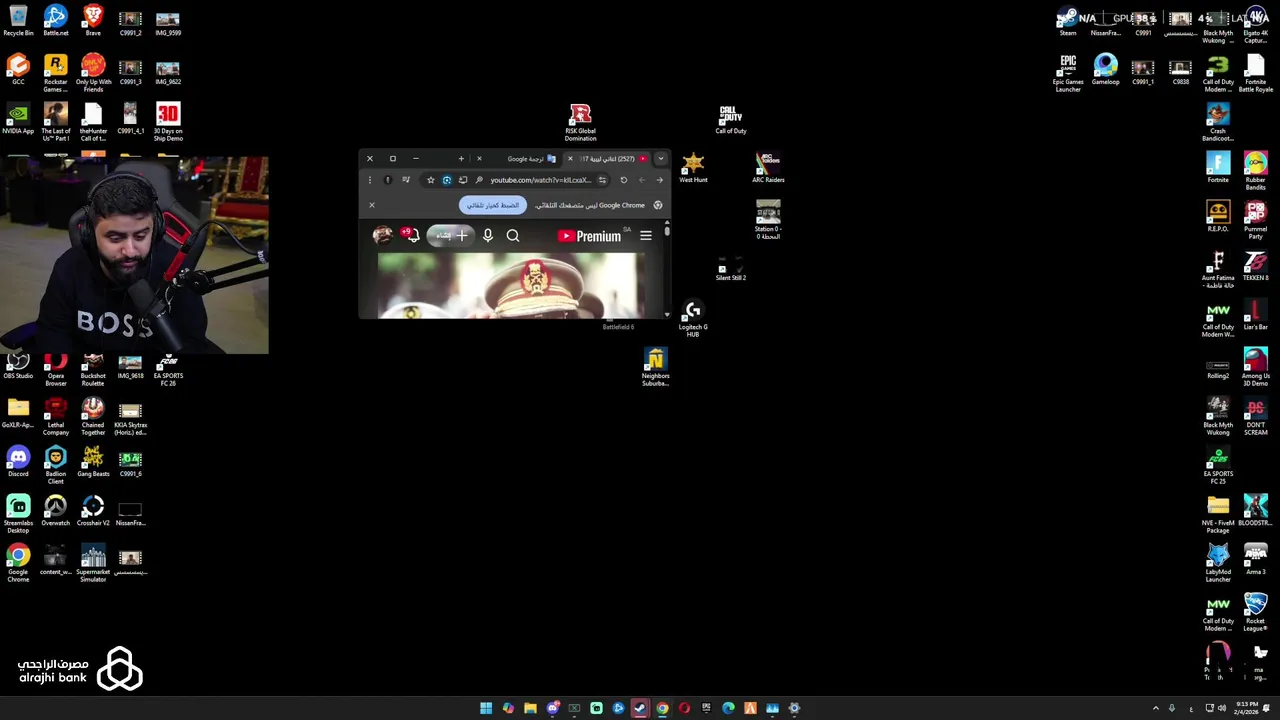This screenshot has width=1280, height=720.
Task: Select Recycle Bin desktop icon
Action: (18, 21)
